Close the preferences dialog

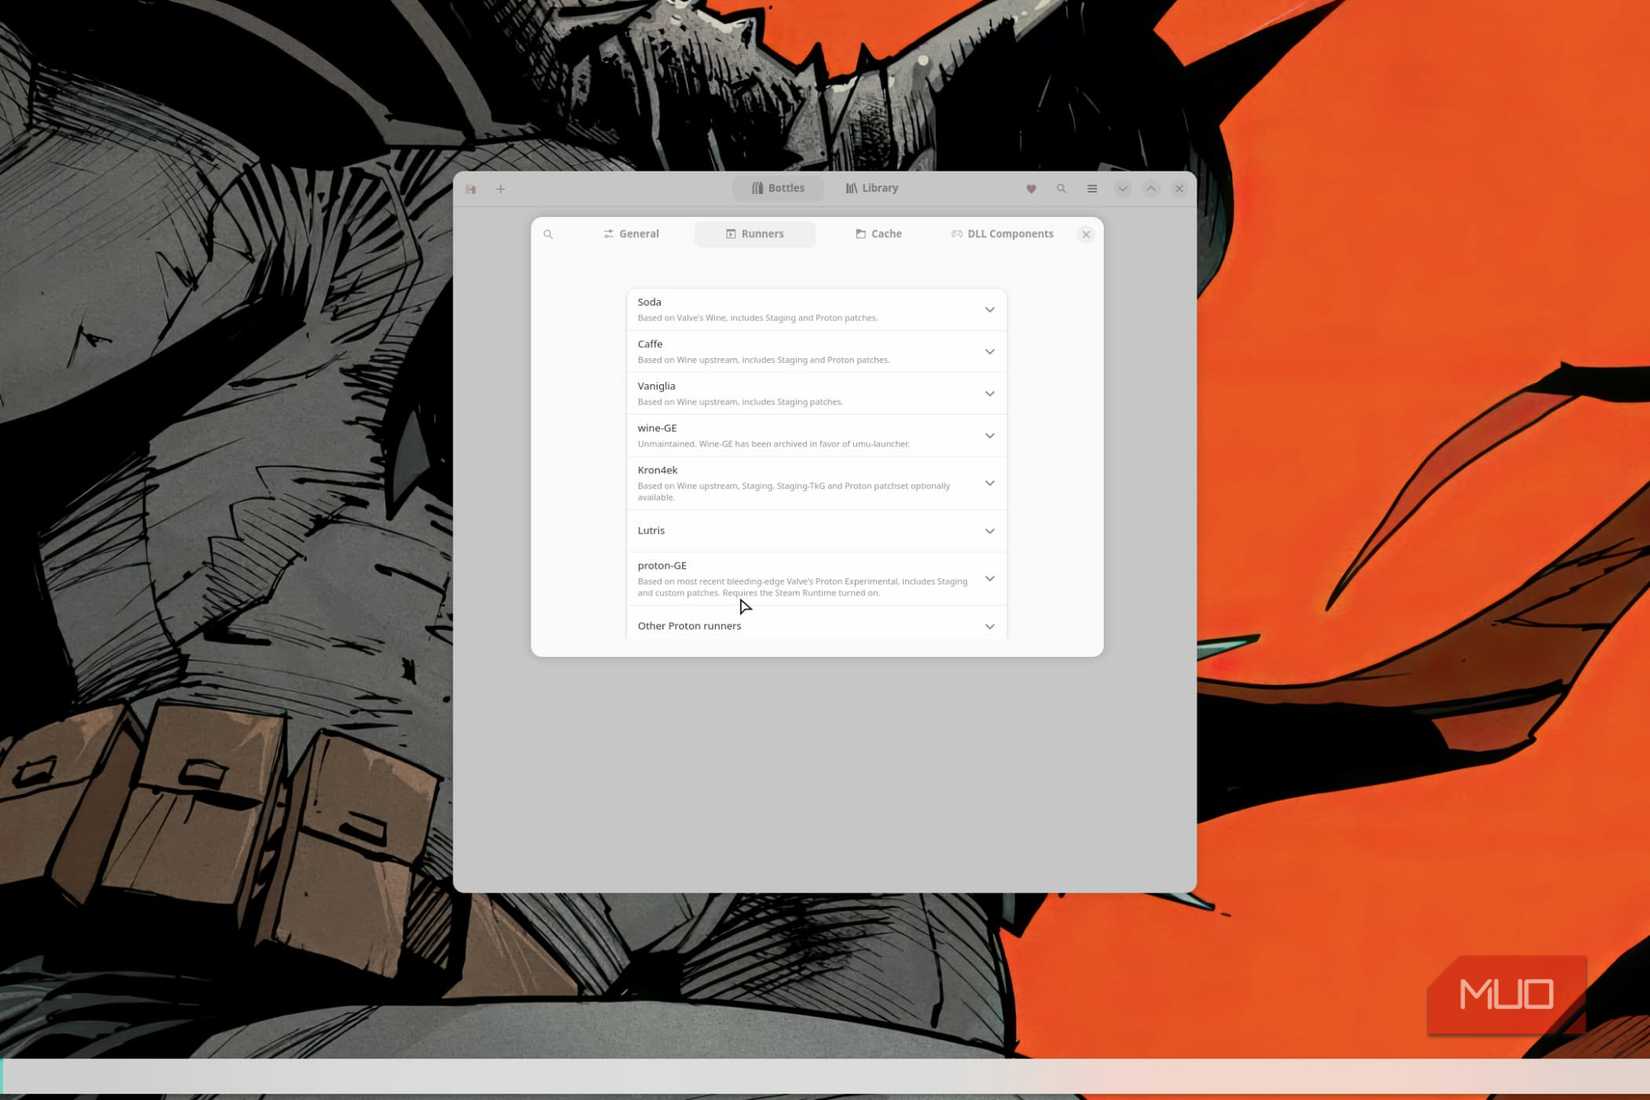[x=1086, y=234]
